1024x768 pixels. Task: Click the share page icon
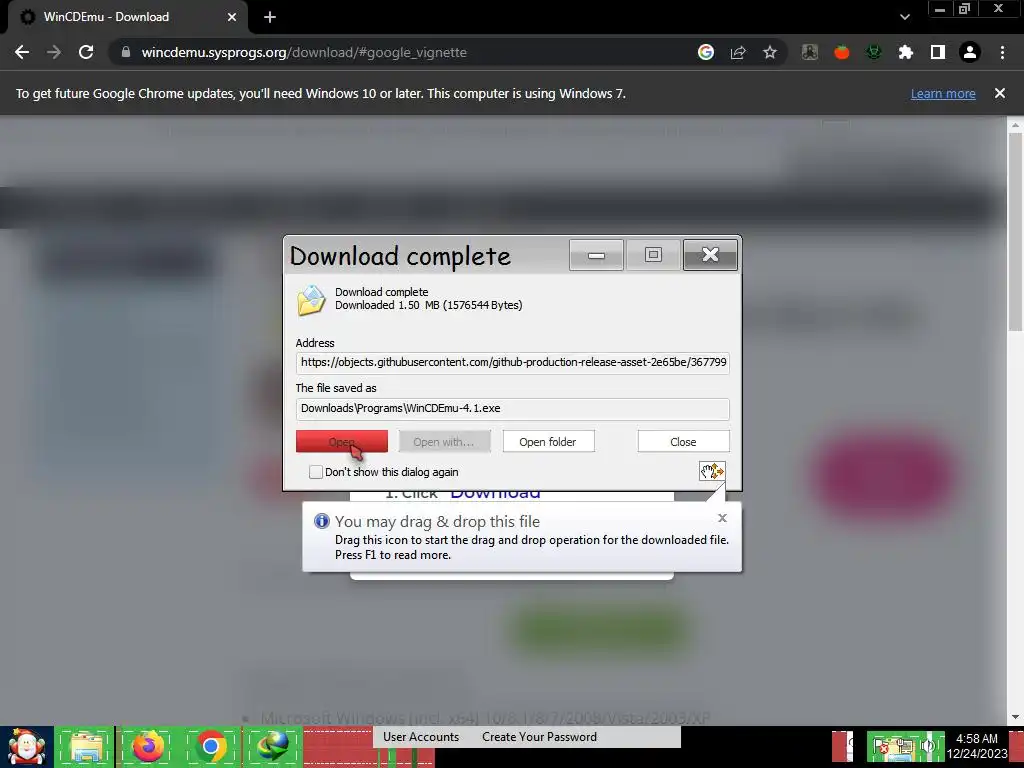738,52
